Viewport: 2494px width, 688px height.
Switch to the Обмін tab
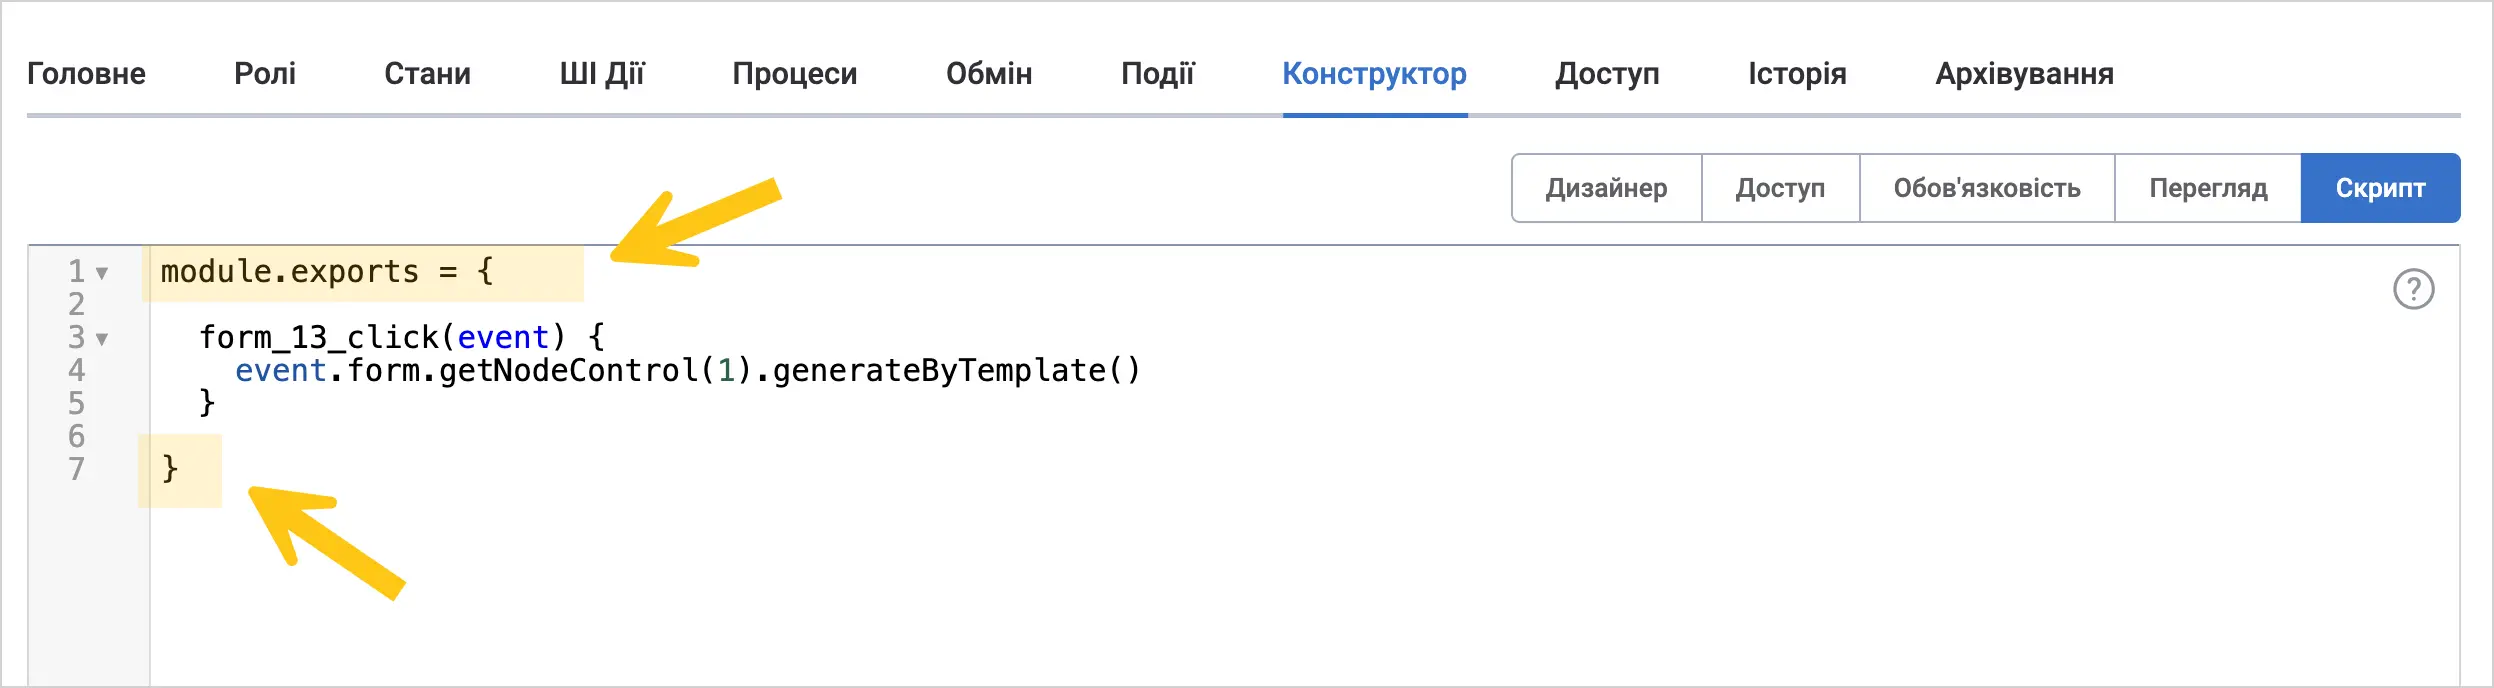pyautogui.click(x=989, y=74)
